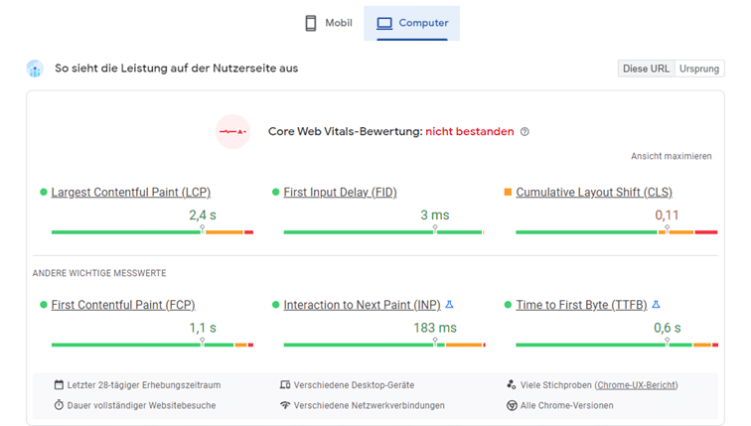Click the red text nicht bestanden
Screen dimensions: 751x426
click(x=469, y=131)
